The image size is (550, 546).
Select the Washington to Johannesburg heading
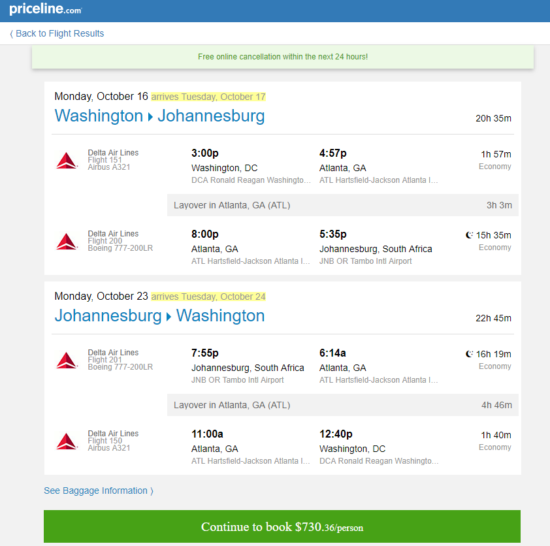160,116
